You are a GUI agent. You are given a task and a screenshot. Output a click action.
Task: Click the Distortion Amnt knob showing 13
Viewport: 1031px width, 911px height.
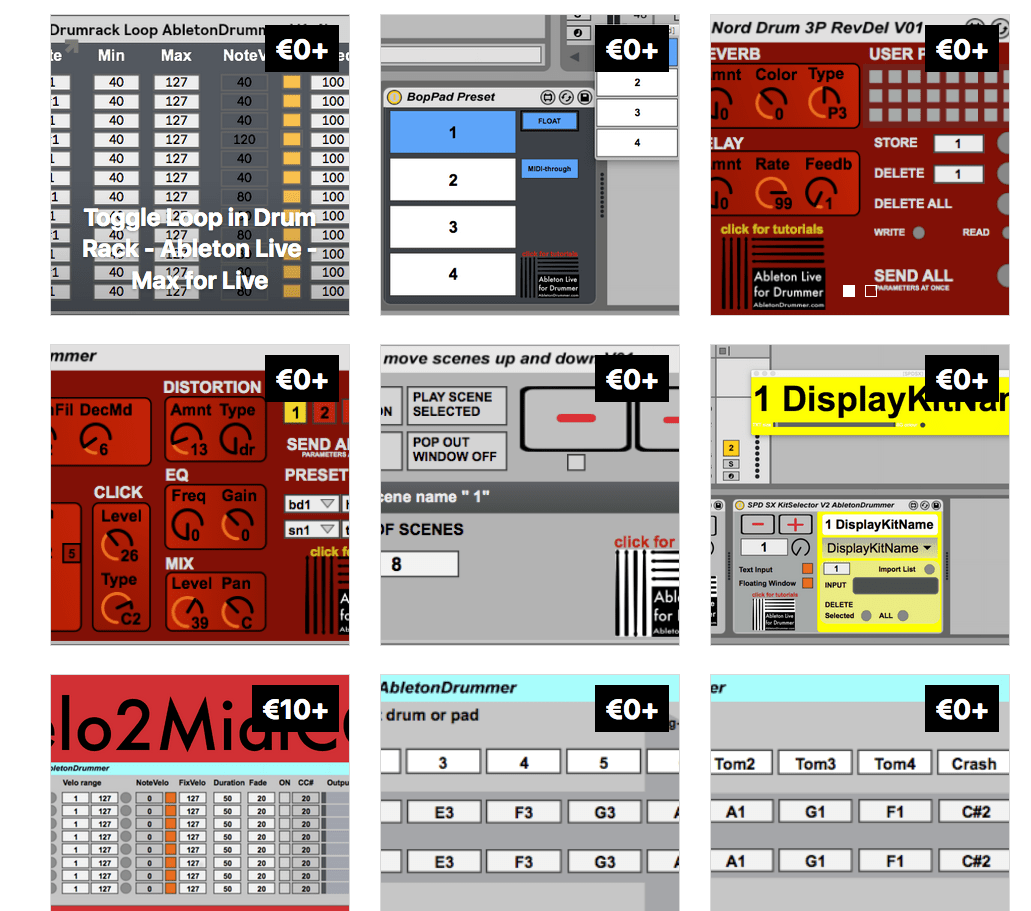point(187,440)
